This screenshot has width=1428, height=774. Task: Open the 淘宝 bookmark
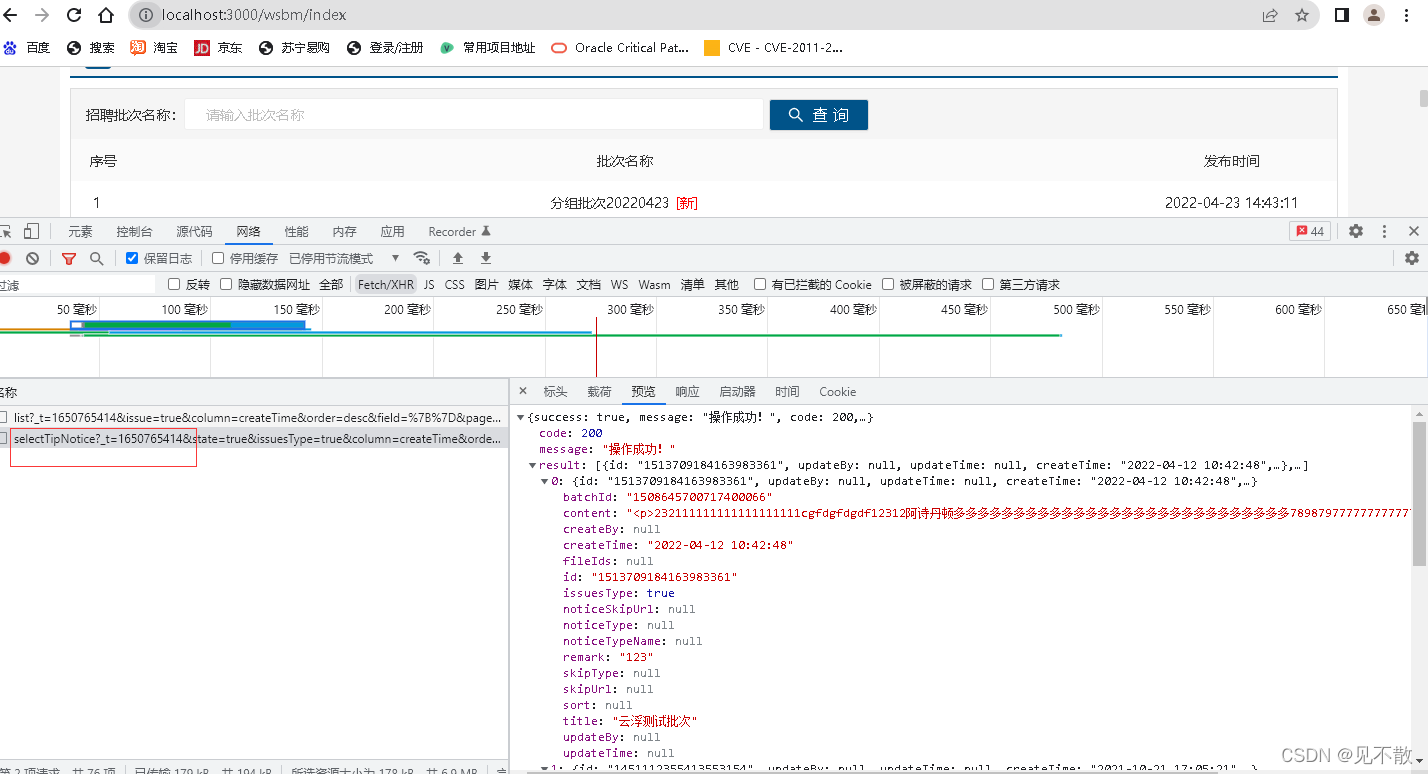[x=154, y=47]
